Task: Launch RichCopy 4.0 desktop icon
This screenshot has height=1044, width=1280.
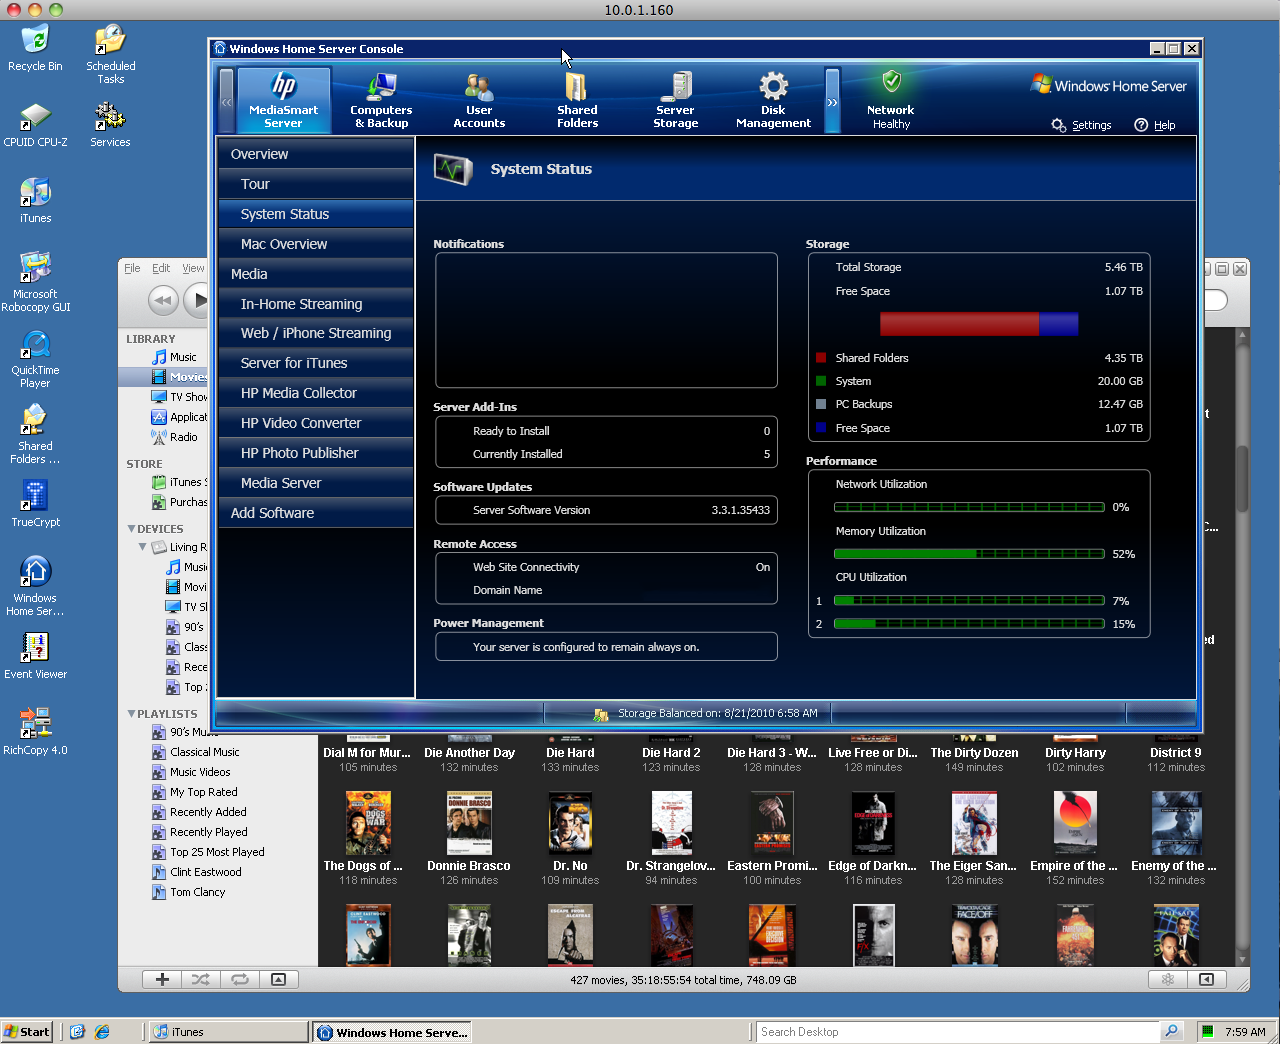Action: (x=35, y=732)
